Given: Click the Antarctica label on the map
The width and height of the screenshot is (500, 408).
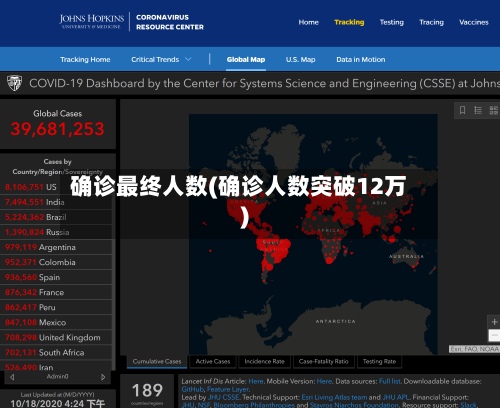Looking at the screenshot, I should 335,321.
